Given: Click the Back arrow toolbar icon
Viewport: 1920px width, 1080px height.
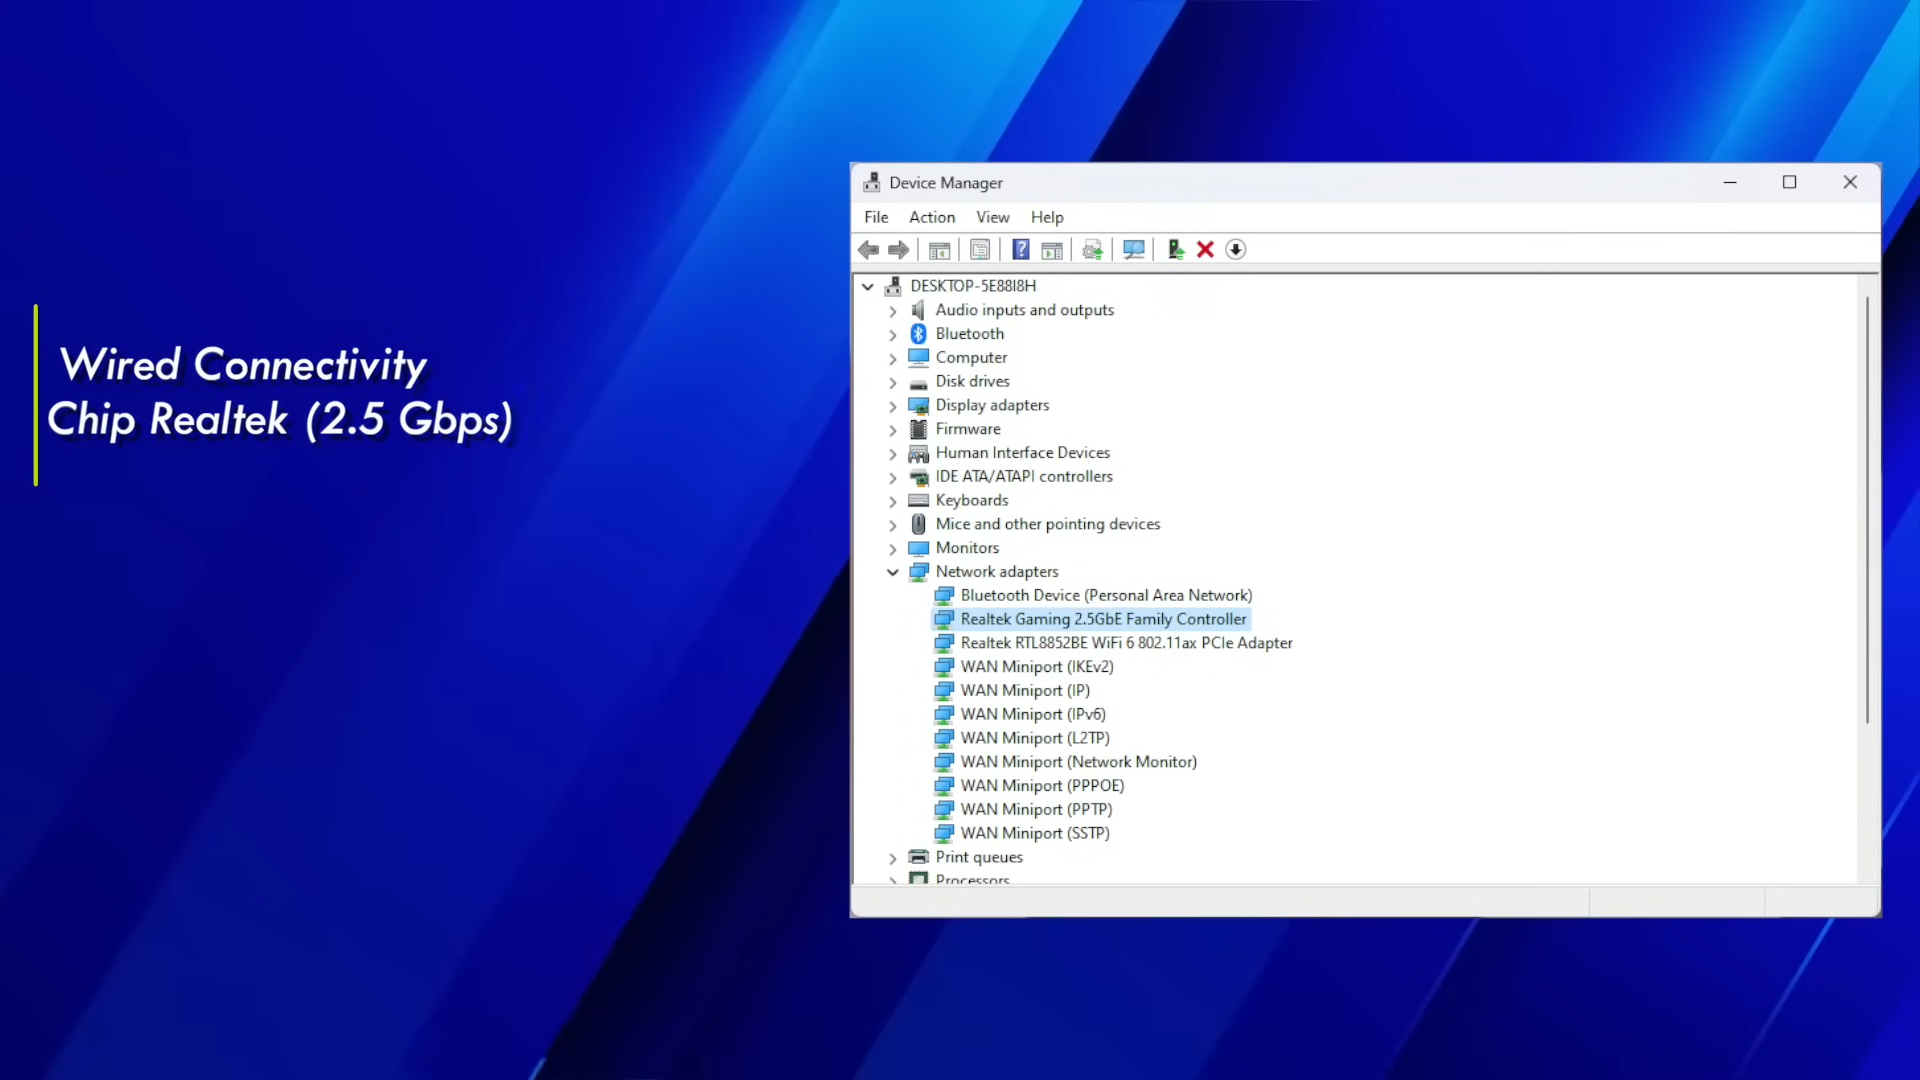Looking at the screenshot, I should click(868, 250).
